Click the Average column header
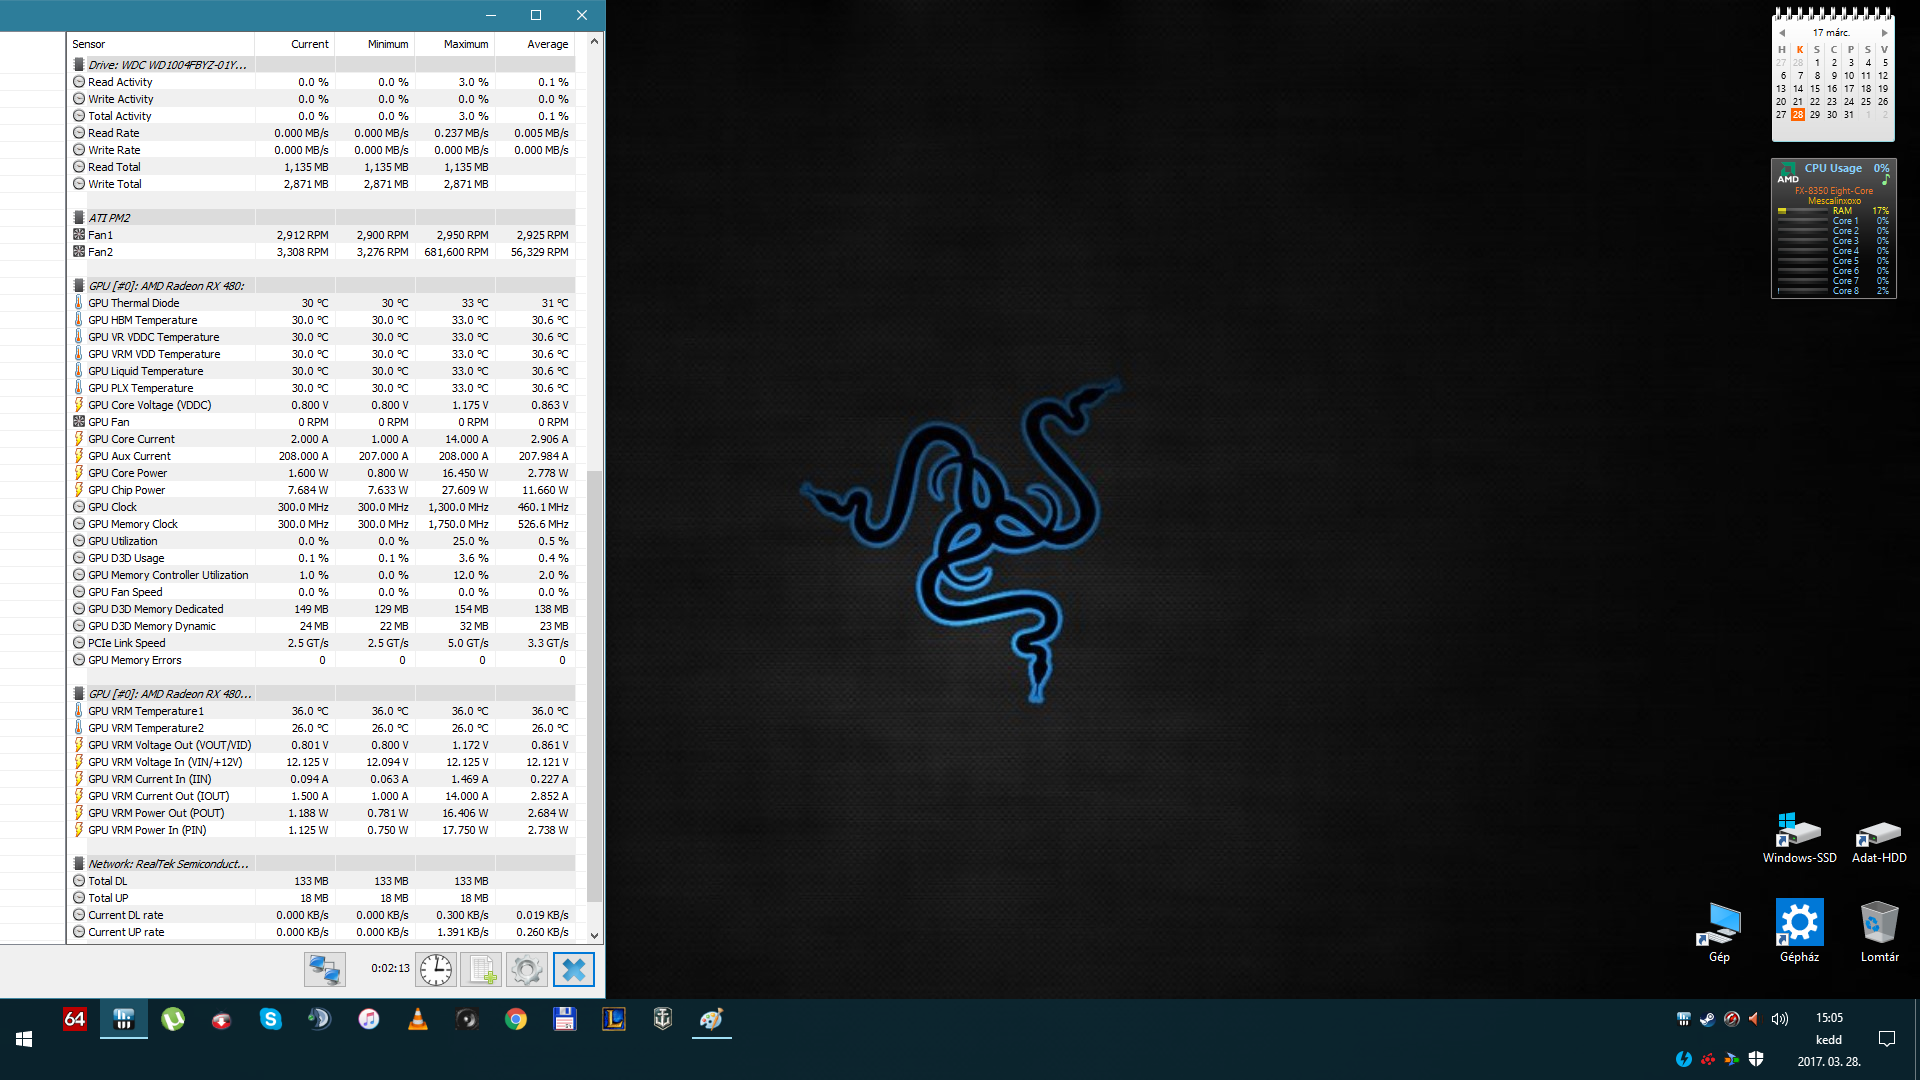This screenshot has width=1920, height=1080. [547, 44]
